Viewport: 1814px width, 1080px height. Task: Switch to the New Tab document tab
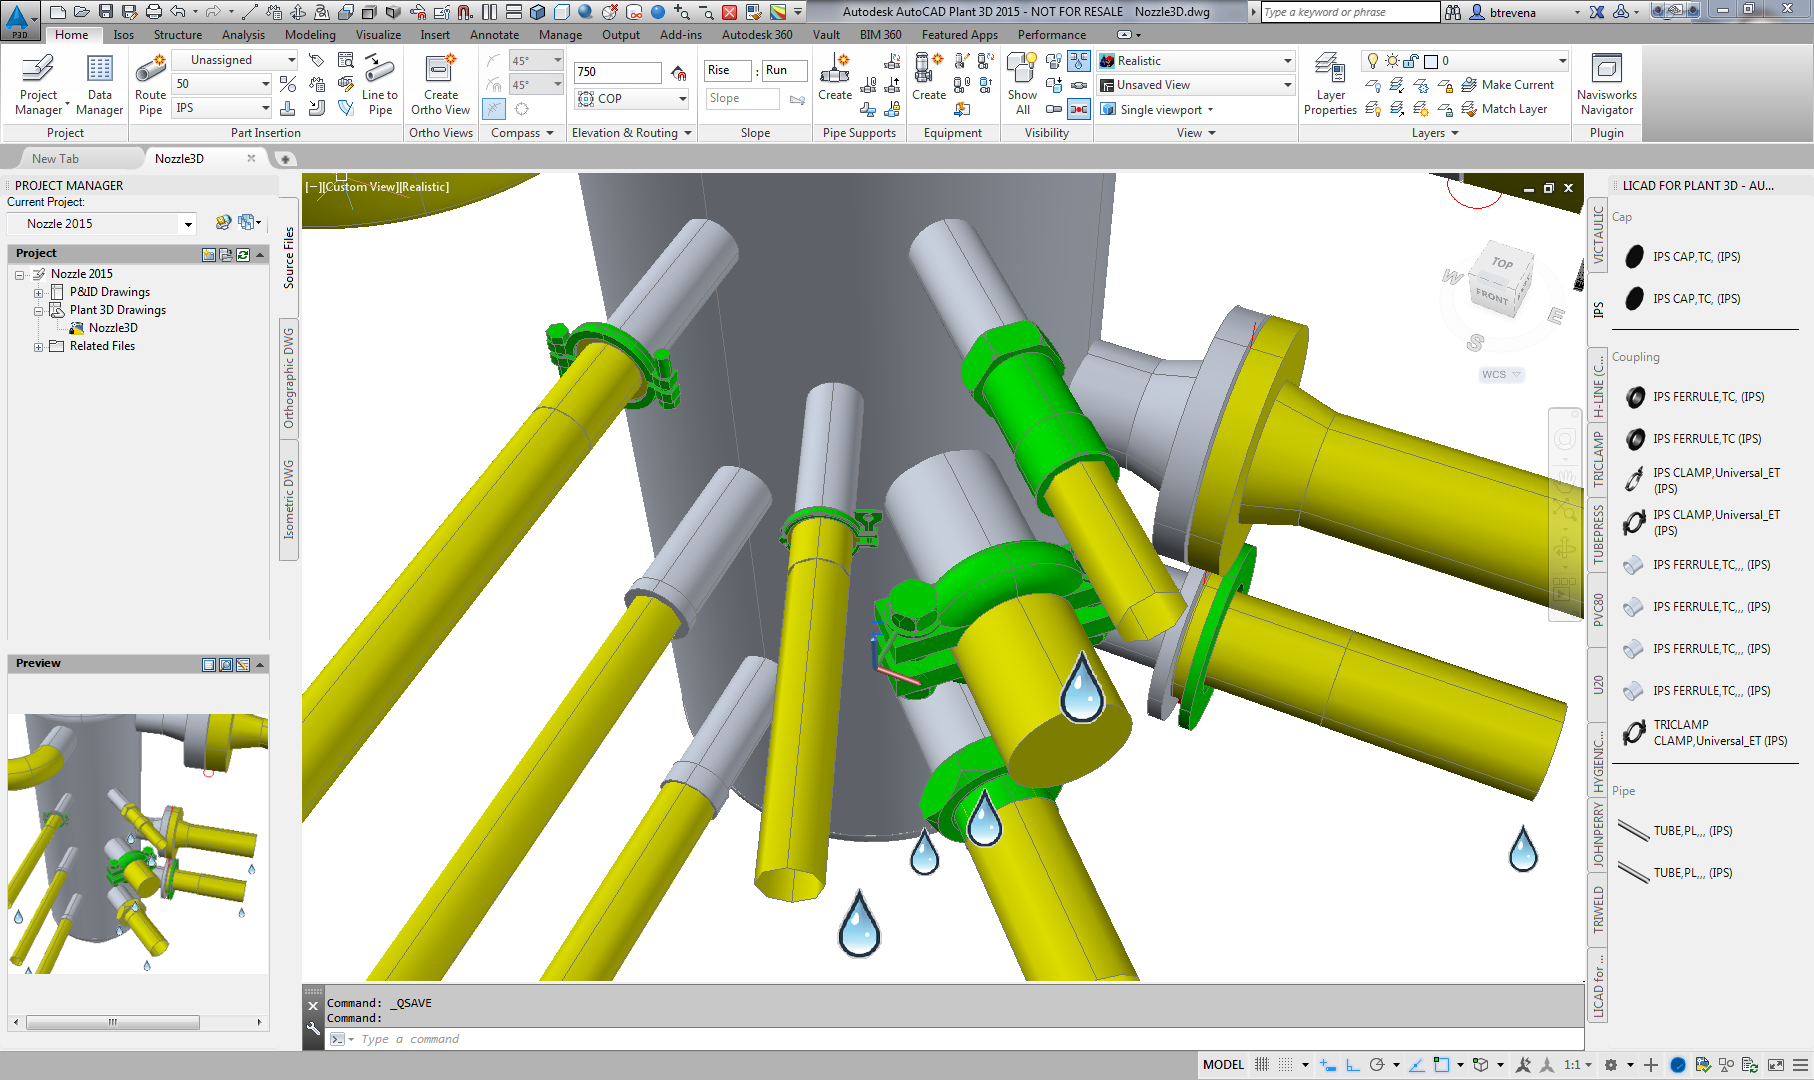coord(55,159)
